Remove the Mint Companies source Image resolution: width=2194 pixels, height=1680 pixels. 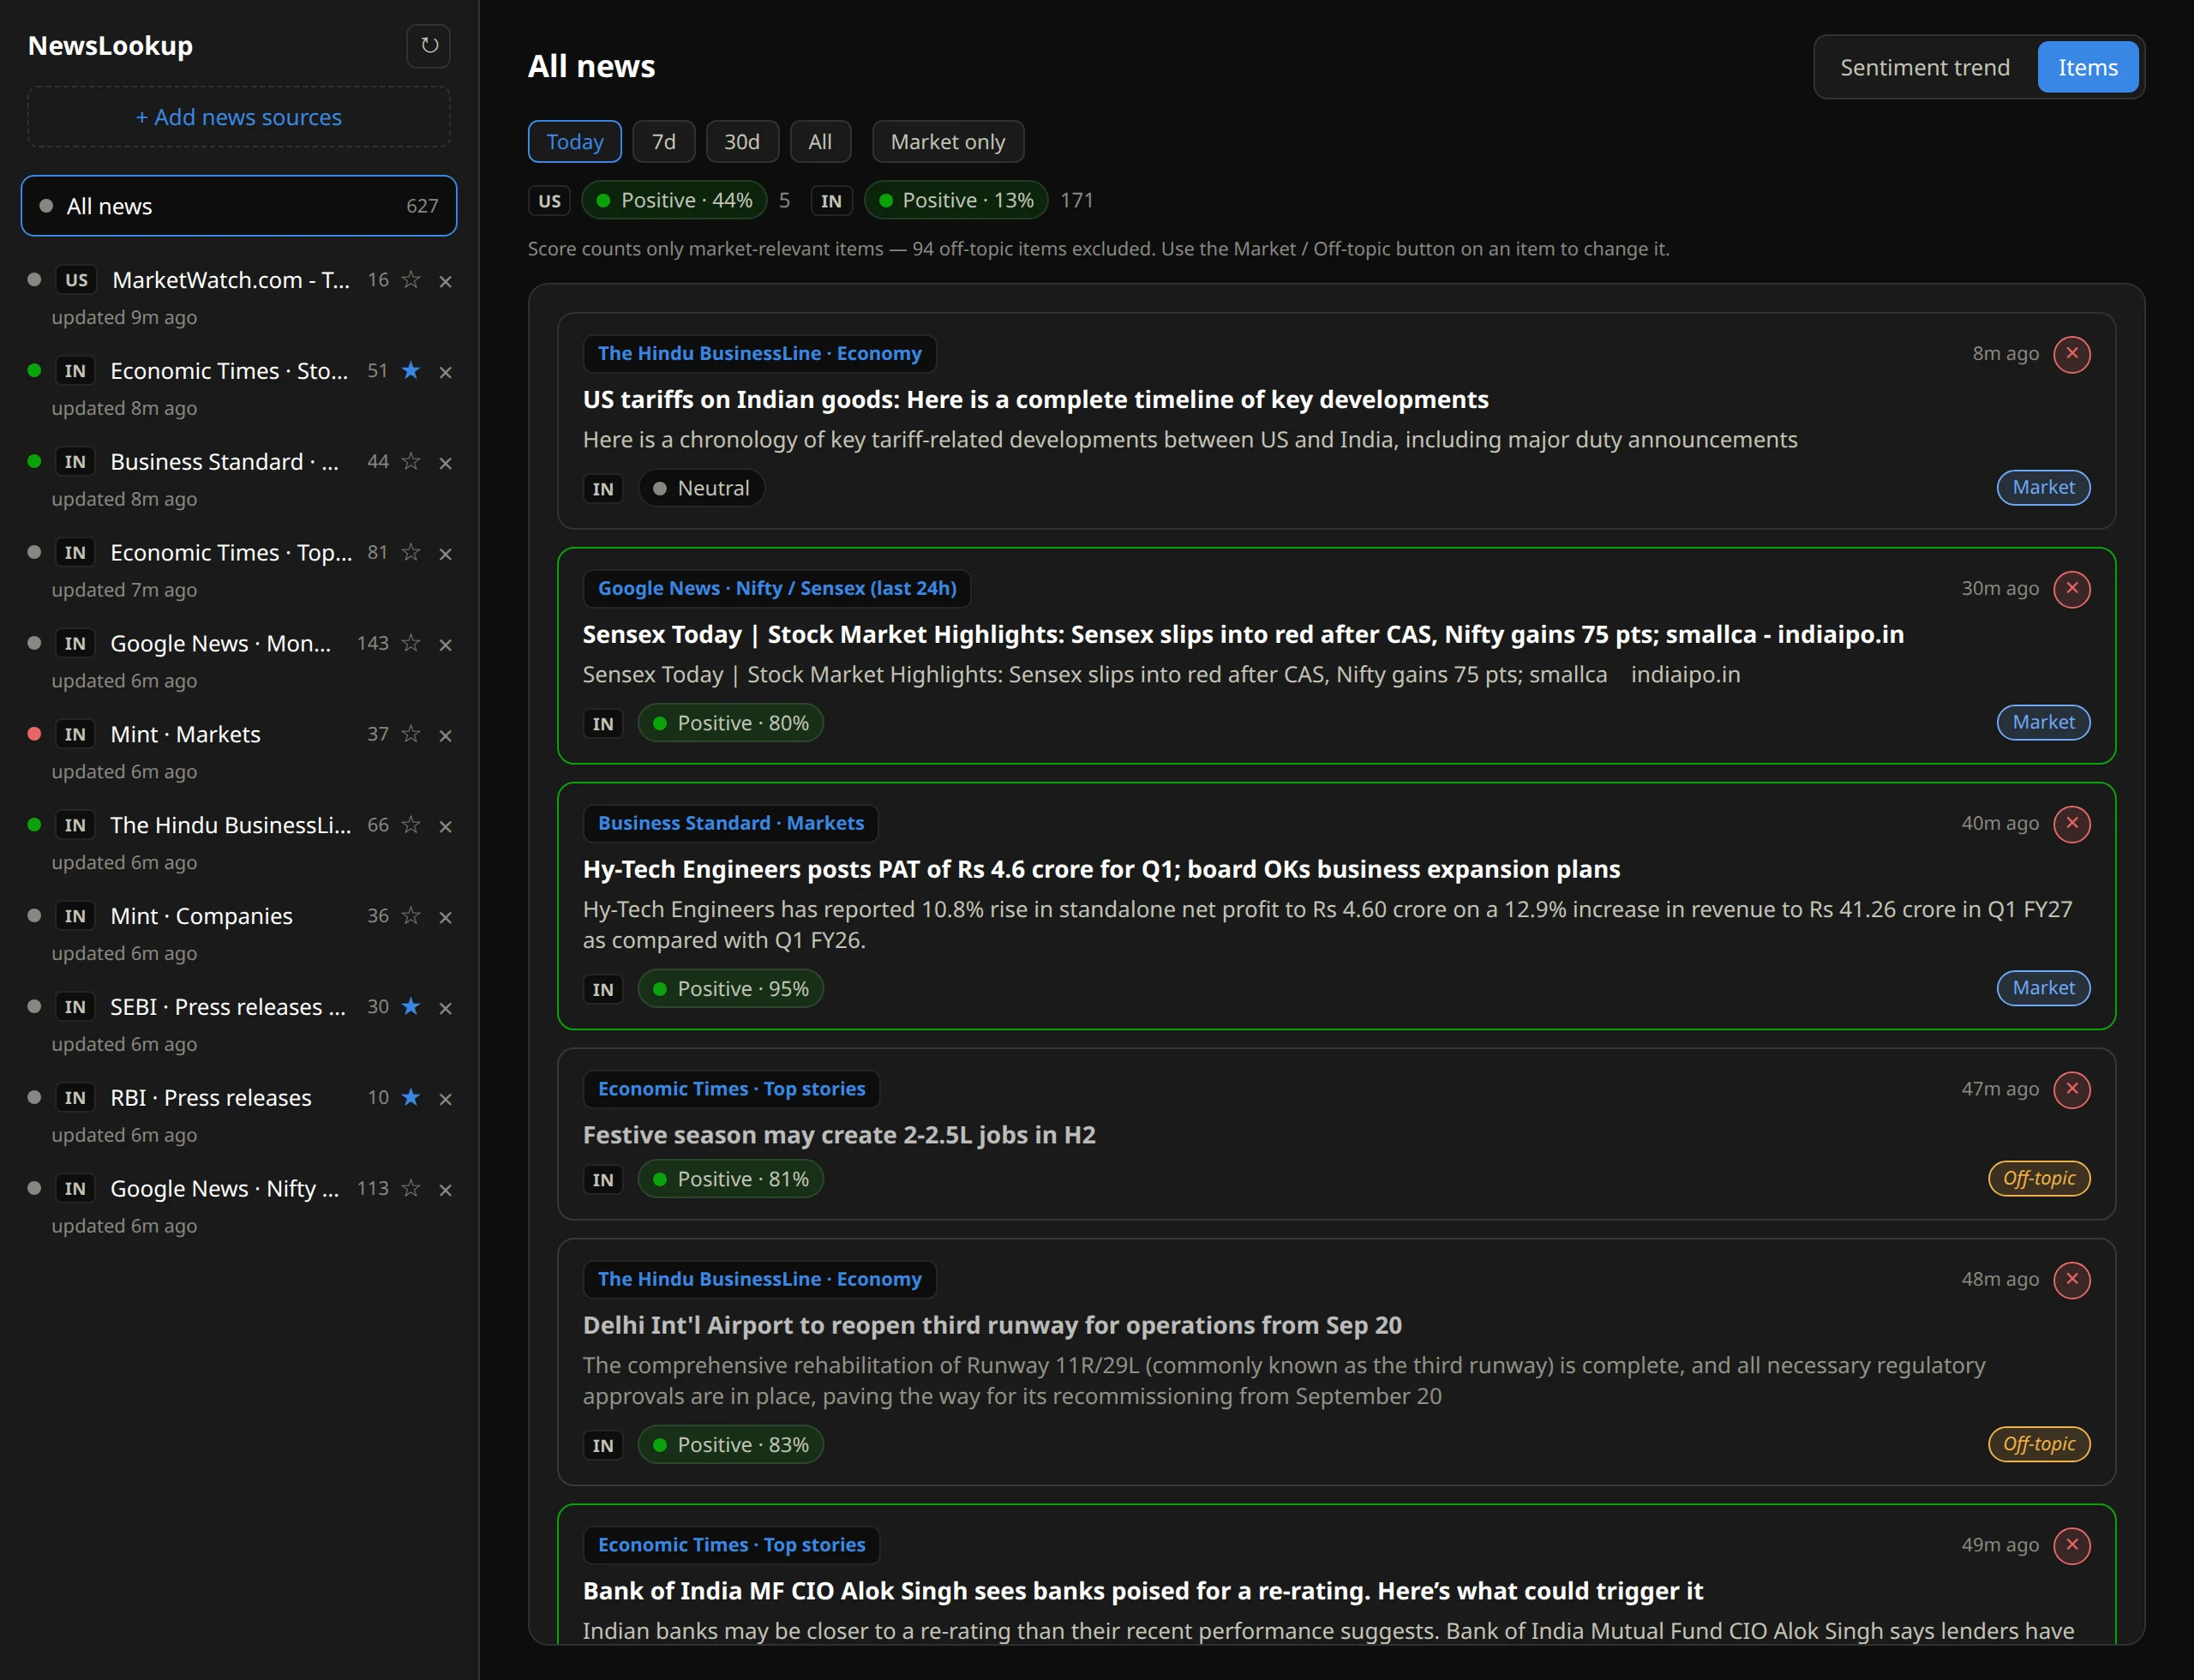coord(446,918)
